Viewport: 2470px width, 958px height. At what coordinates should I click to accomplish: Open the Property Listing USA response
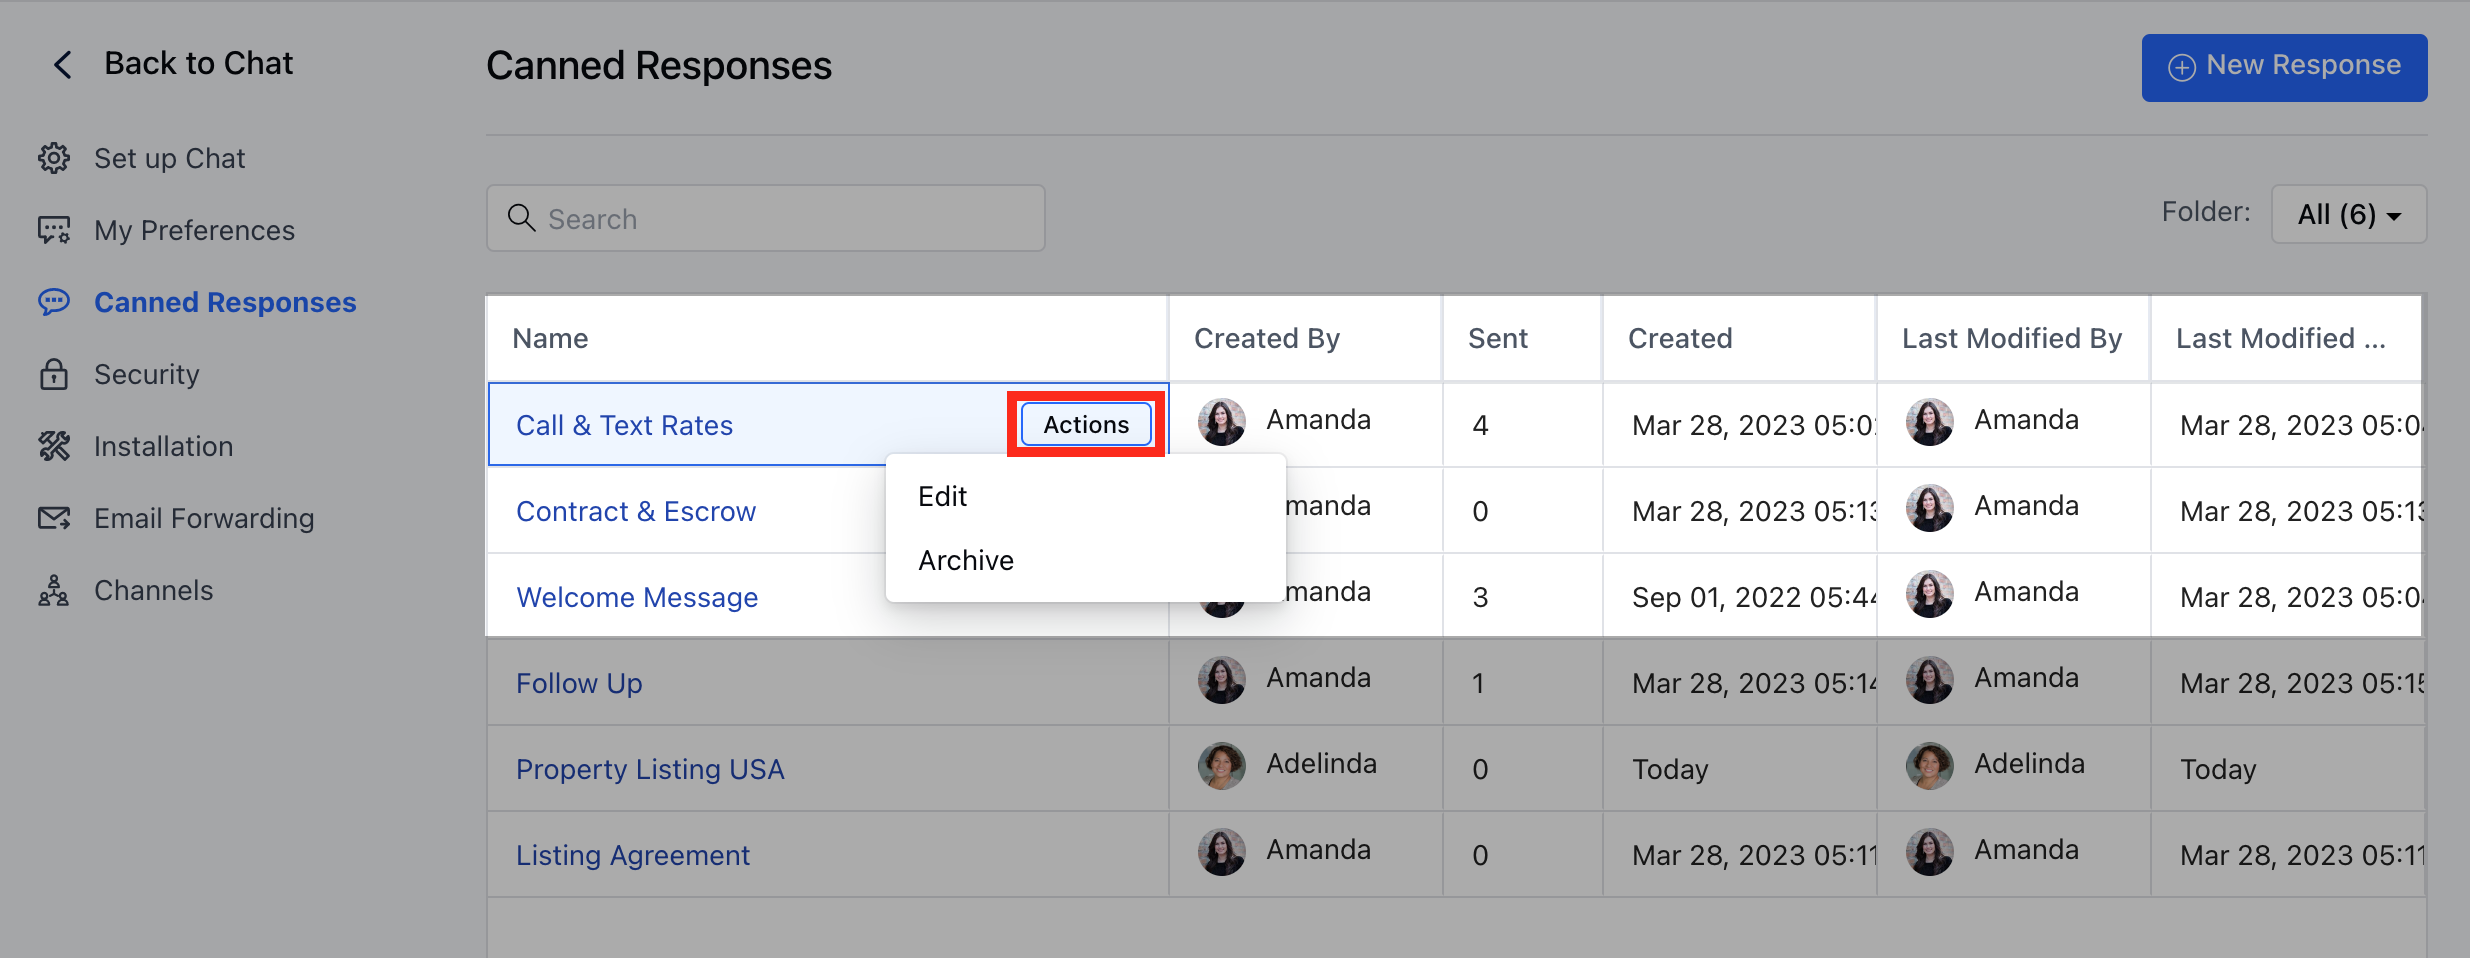(x=649, y=768)
